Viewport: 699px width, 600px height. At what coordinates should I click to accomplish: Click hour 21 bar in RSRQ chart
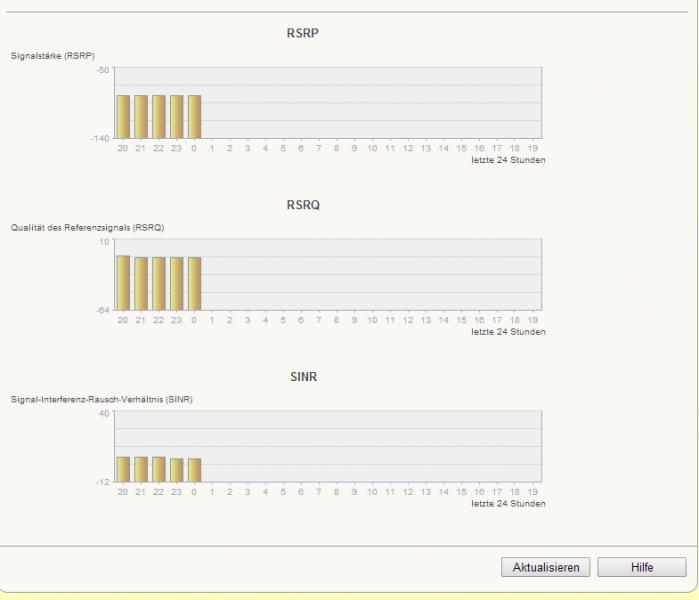point(141,284)
